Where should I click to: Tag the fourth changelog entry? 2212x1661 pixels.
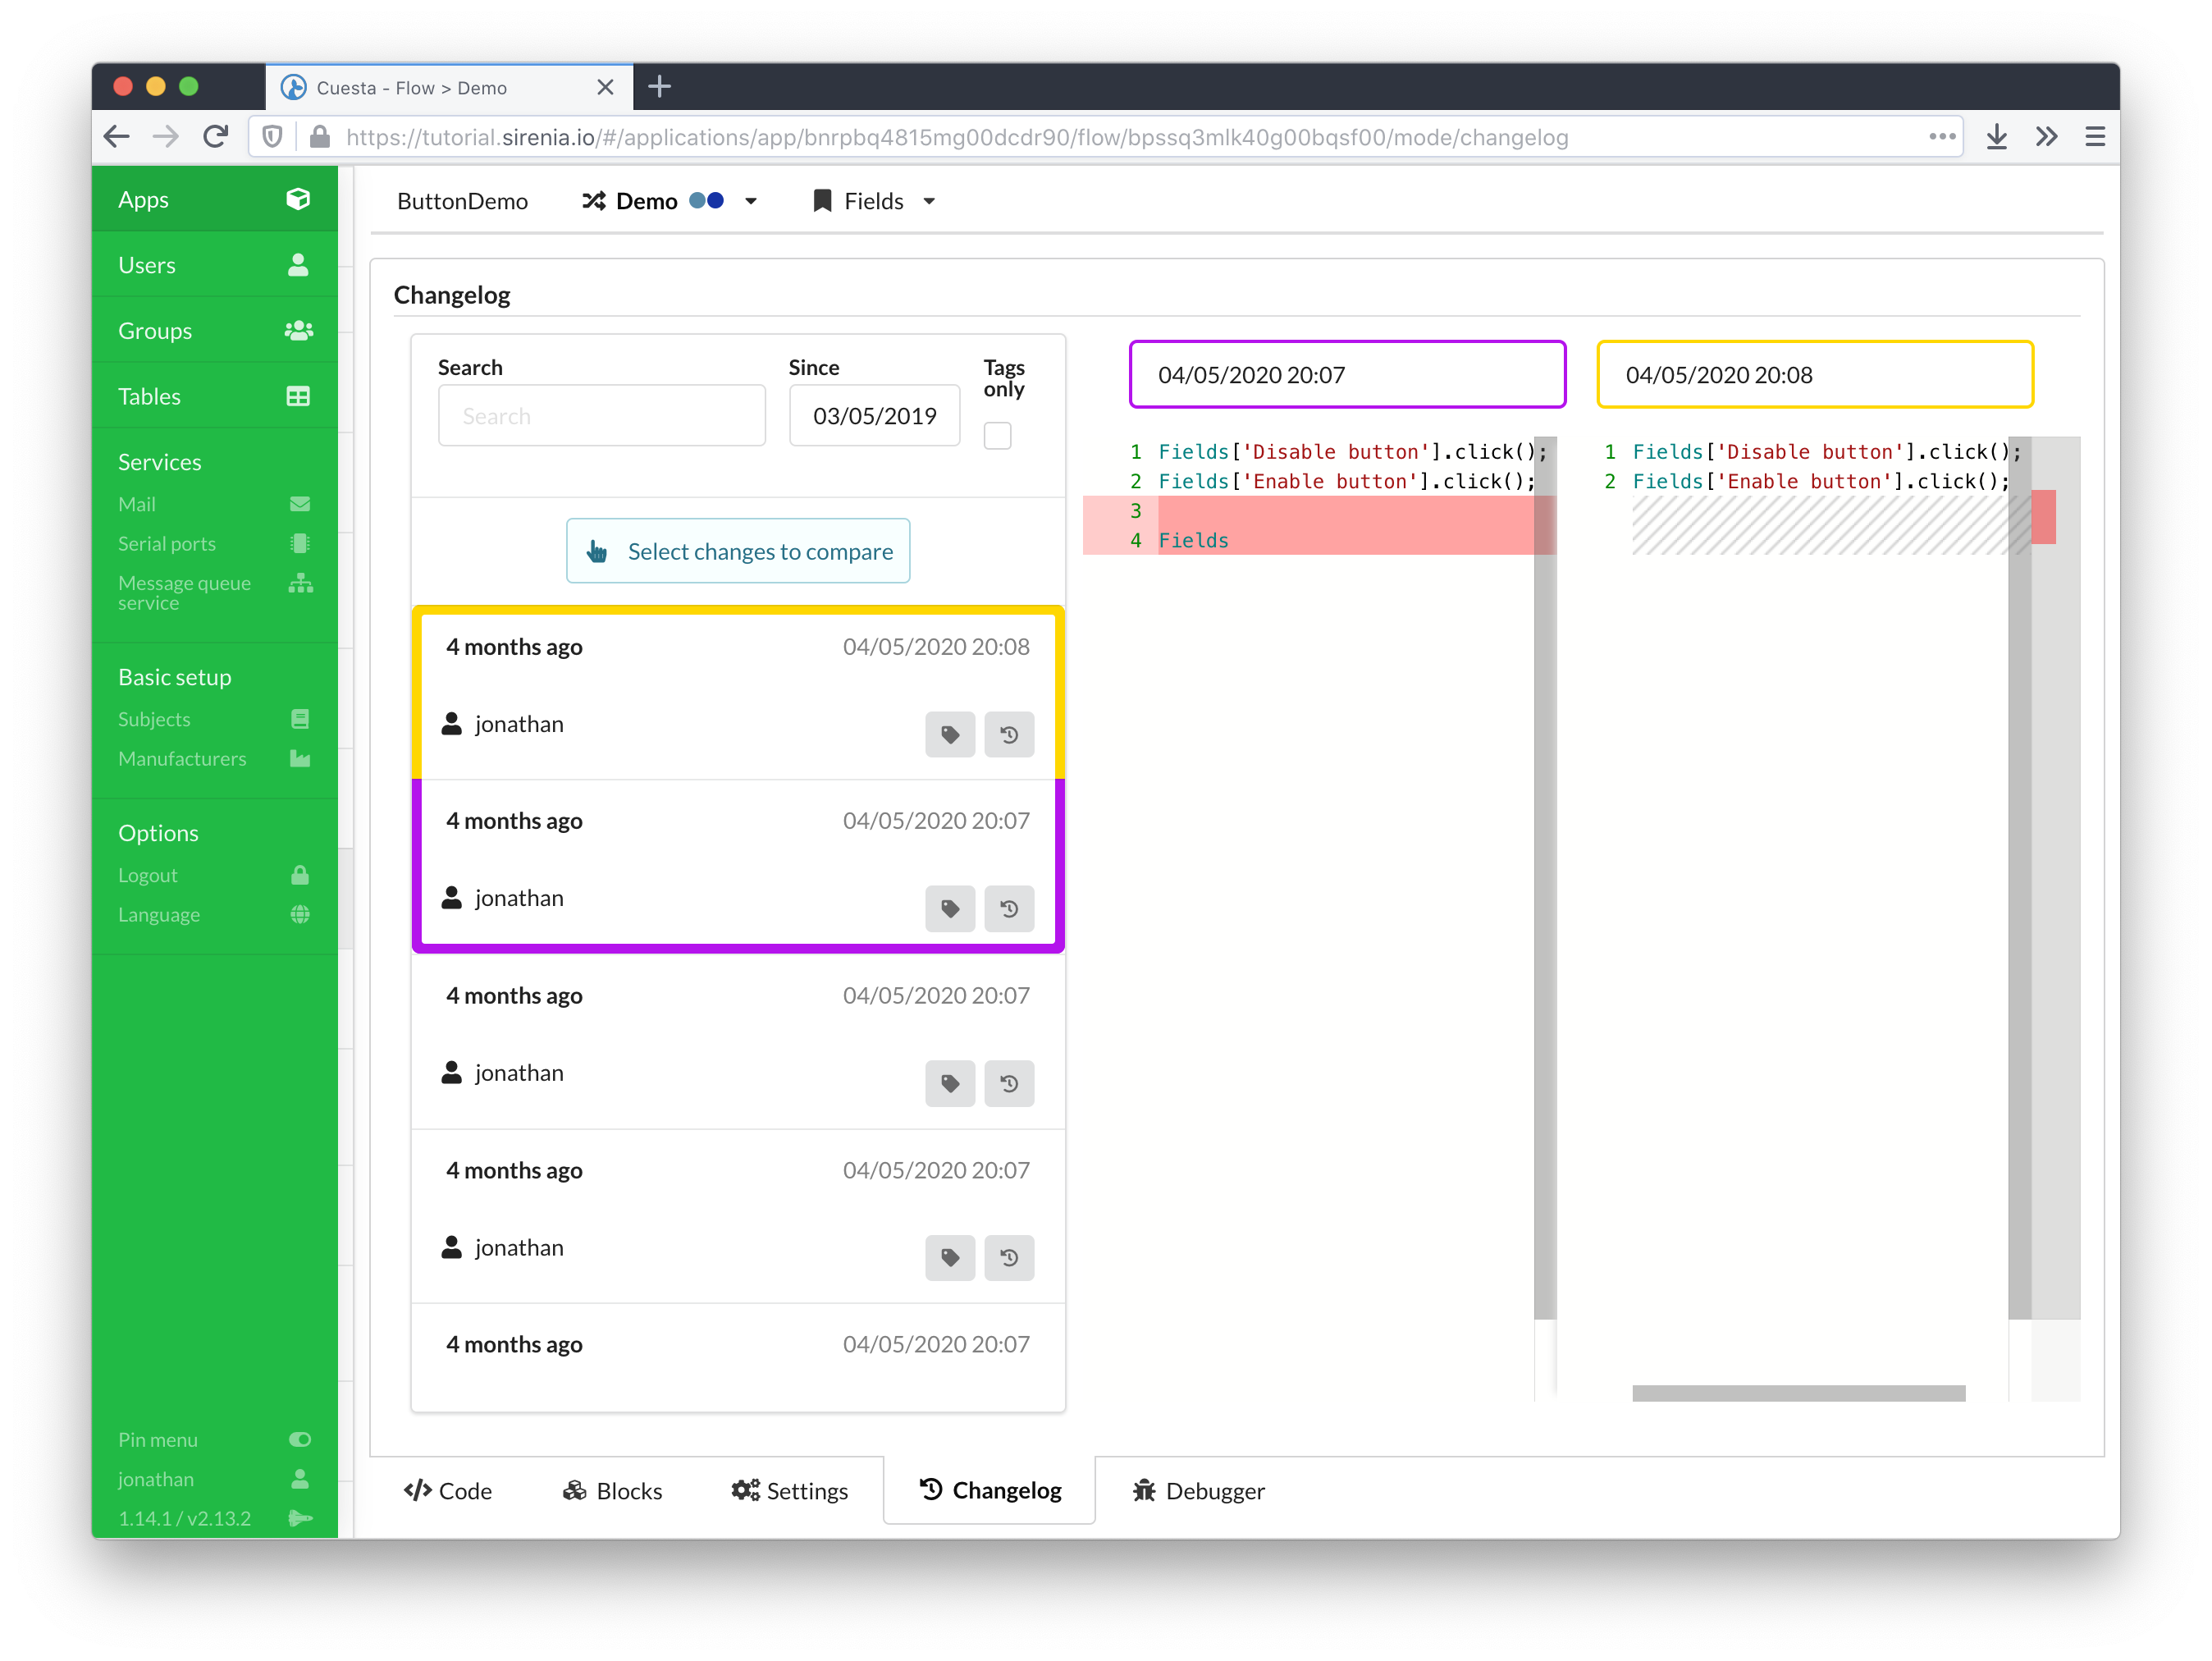point(950,1258)
